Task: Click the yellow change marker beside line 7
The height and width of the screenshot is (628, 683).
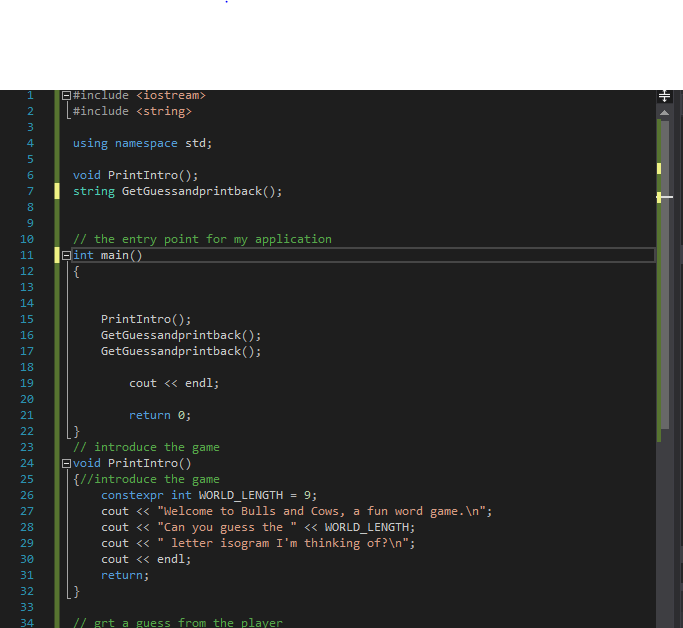Action: (x=57, y=191)
